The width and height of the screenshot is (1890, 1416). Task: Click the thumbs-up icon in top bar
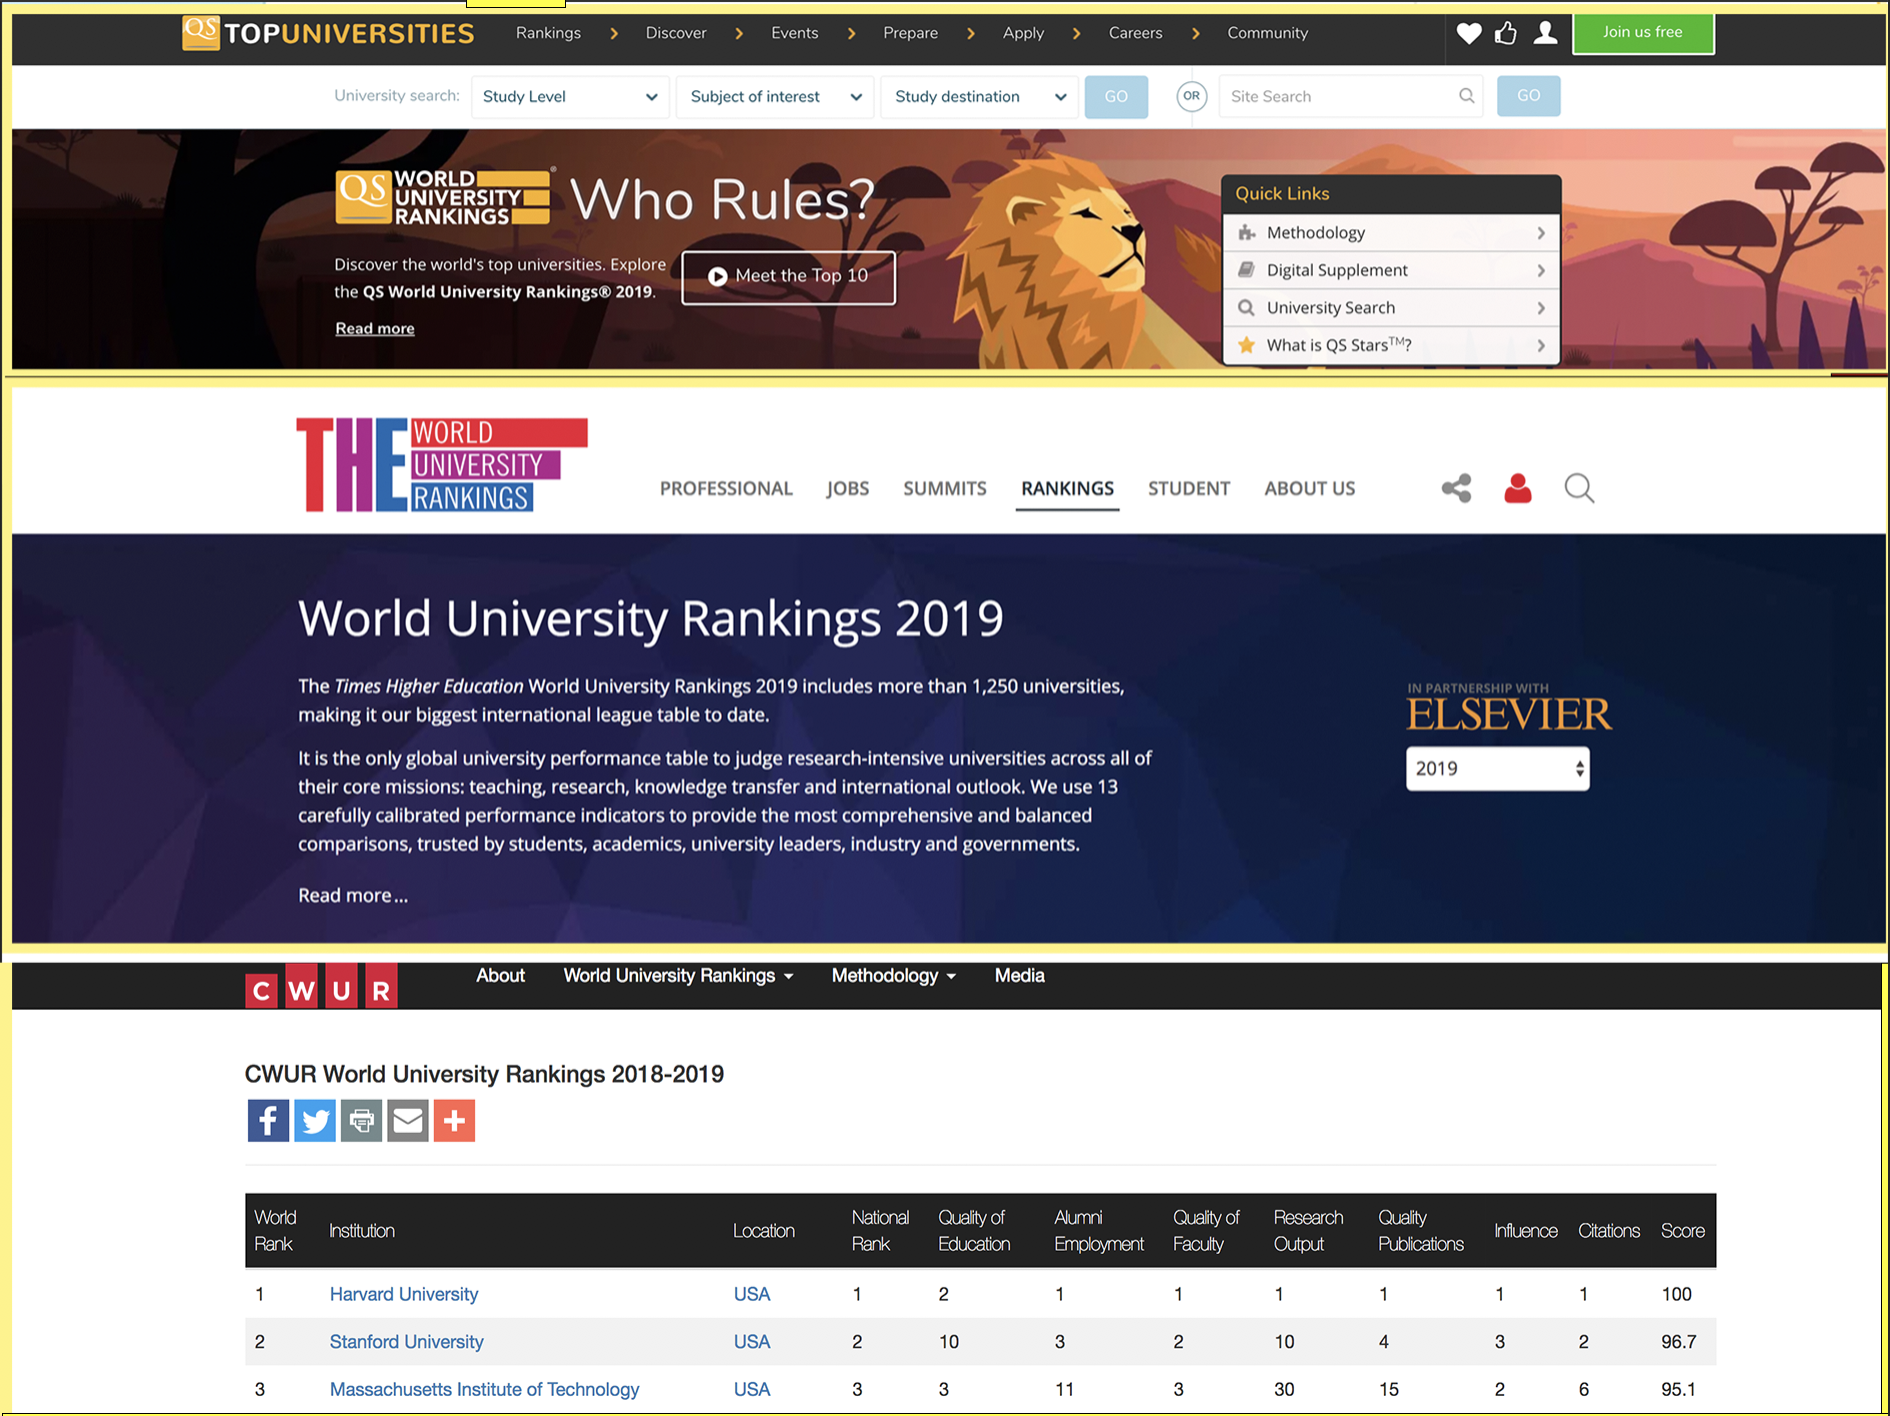tap(1506, 34)
